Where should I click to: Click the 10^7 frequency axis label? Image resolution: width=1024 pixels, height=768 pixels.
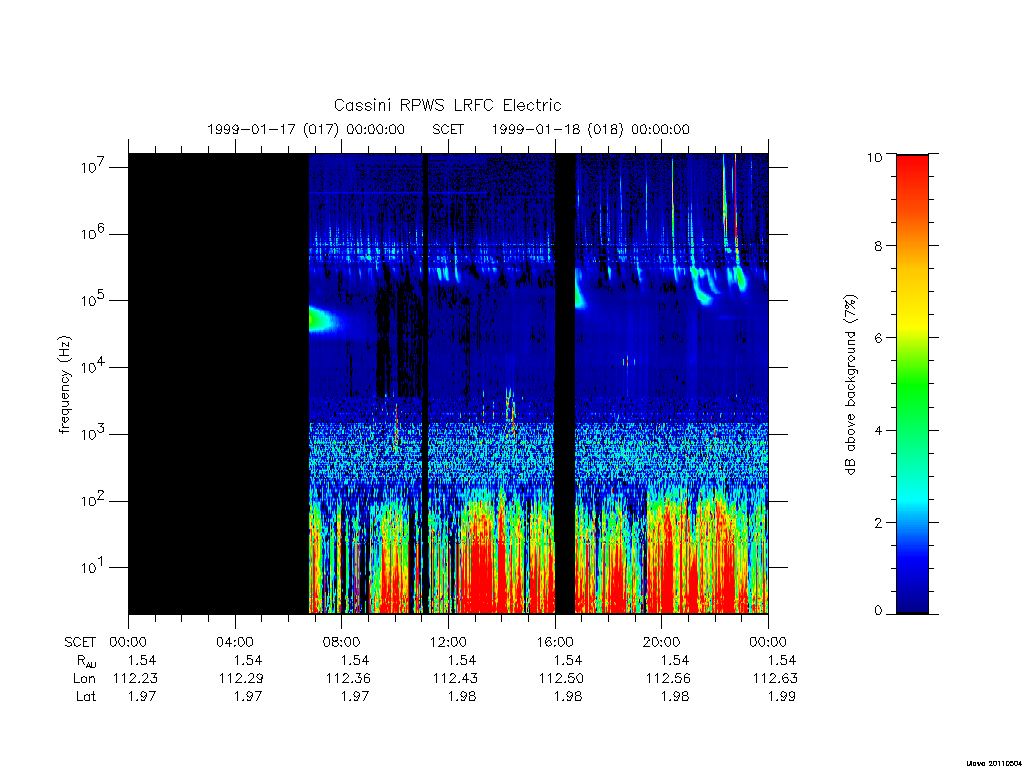(x=94, y=167)
